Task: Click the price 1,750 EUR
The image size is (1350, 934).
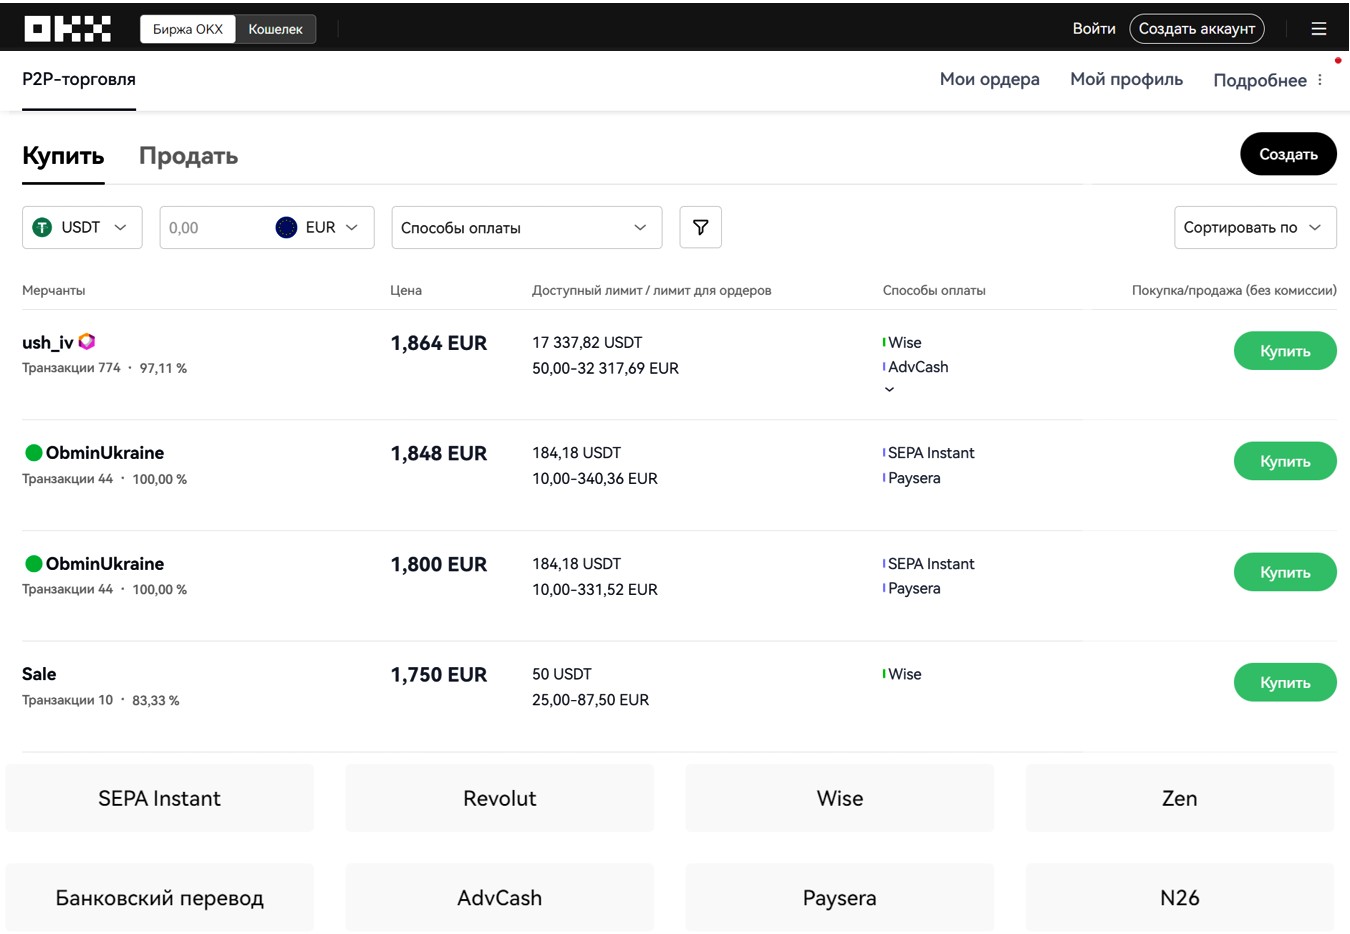Action: point(438,675)
